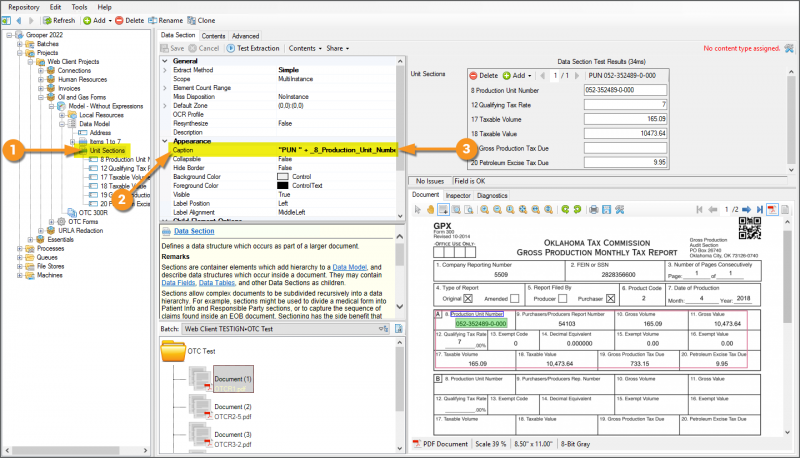The height and width of the screenshot is (458, 800).
Task: Toggle the Original checkbox on the form
Action: tap(468, 299)
